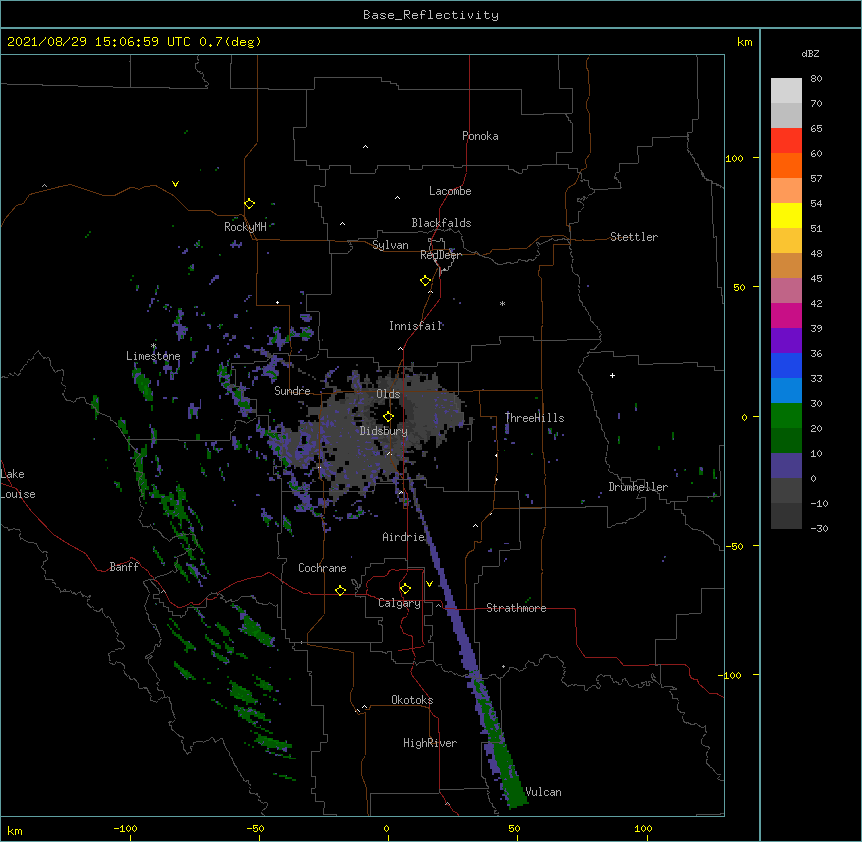
Task: Select the light blue 33-30 dBZ swatch
Action: click(x=786, y=390)
